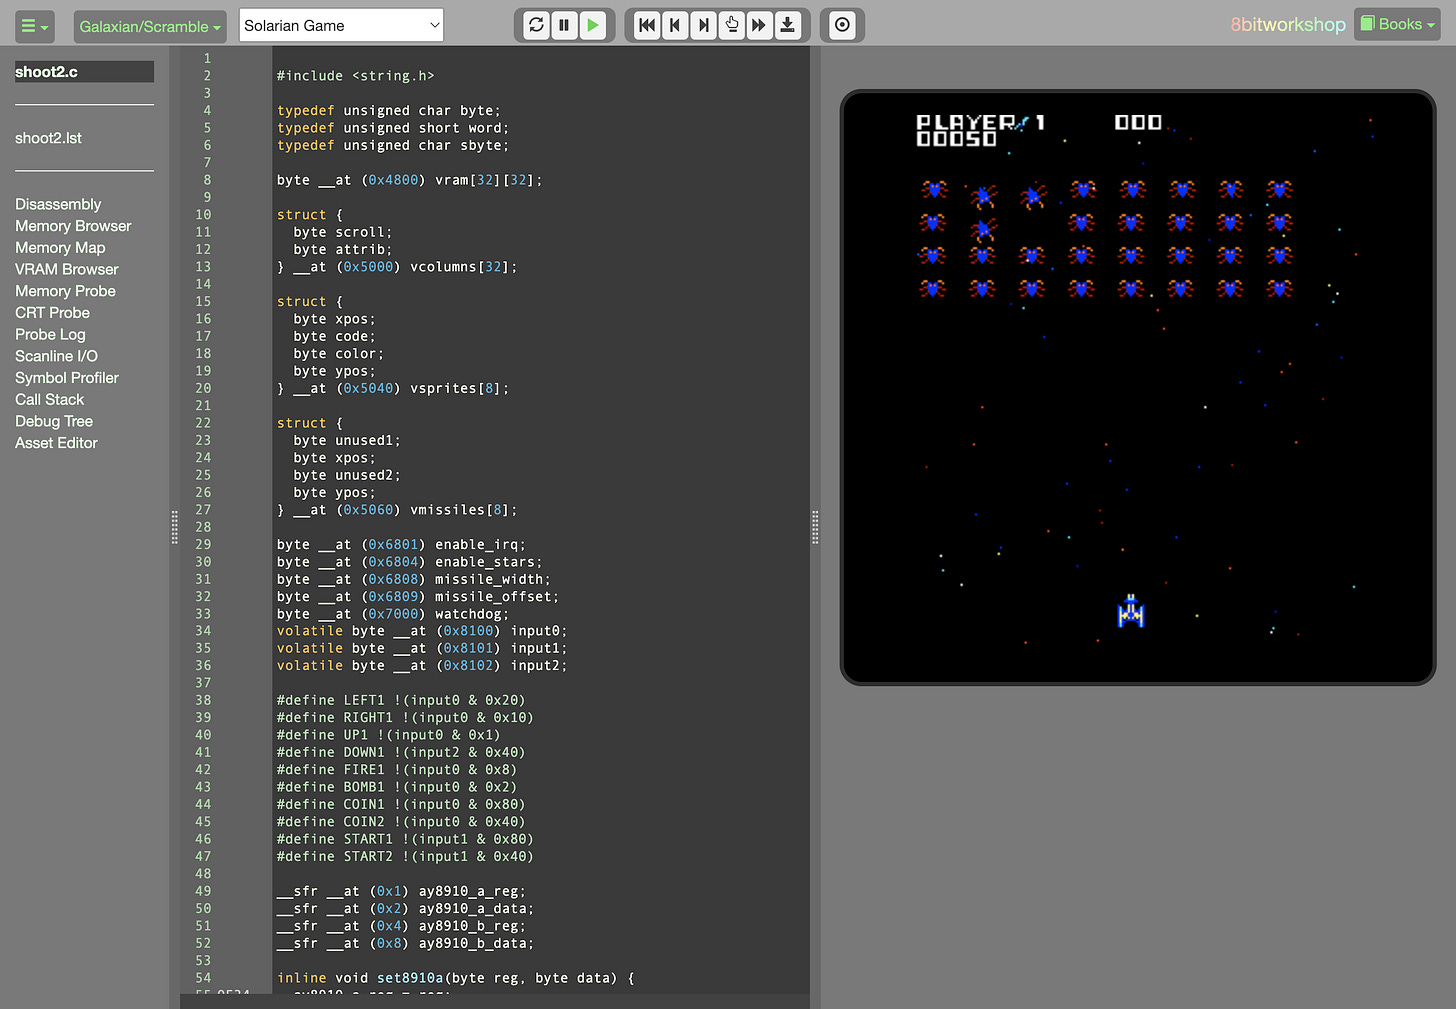The image size is (1456, 1009).
Task: Click the reset and reload icon
Action: tap(536, 25)
